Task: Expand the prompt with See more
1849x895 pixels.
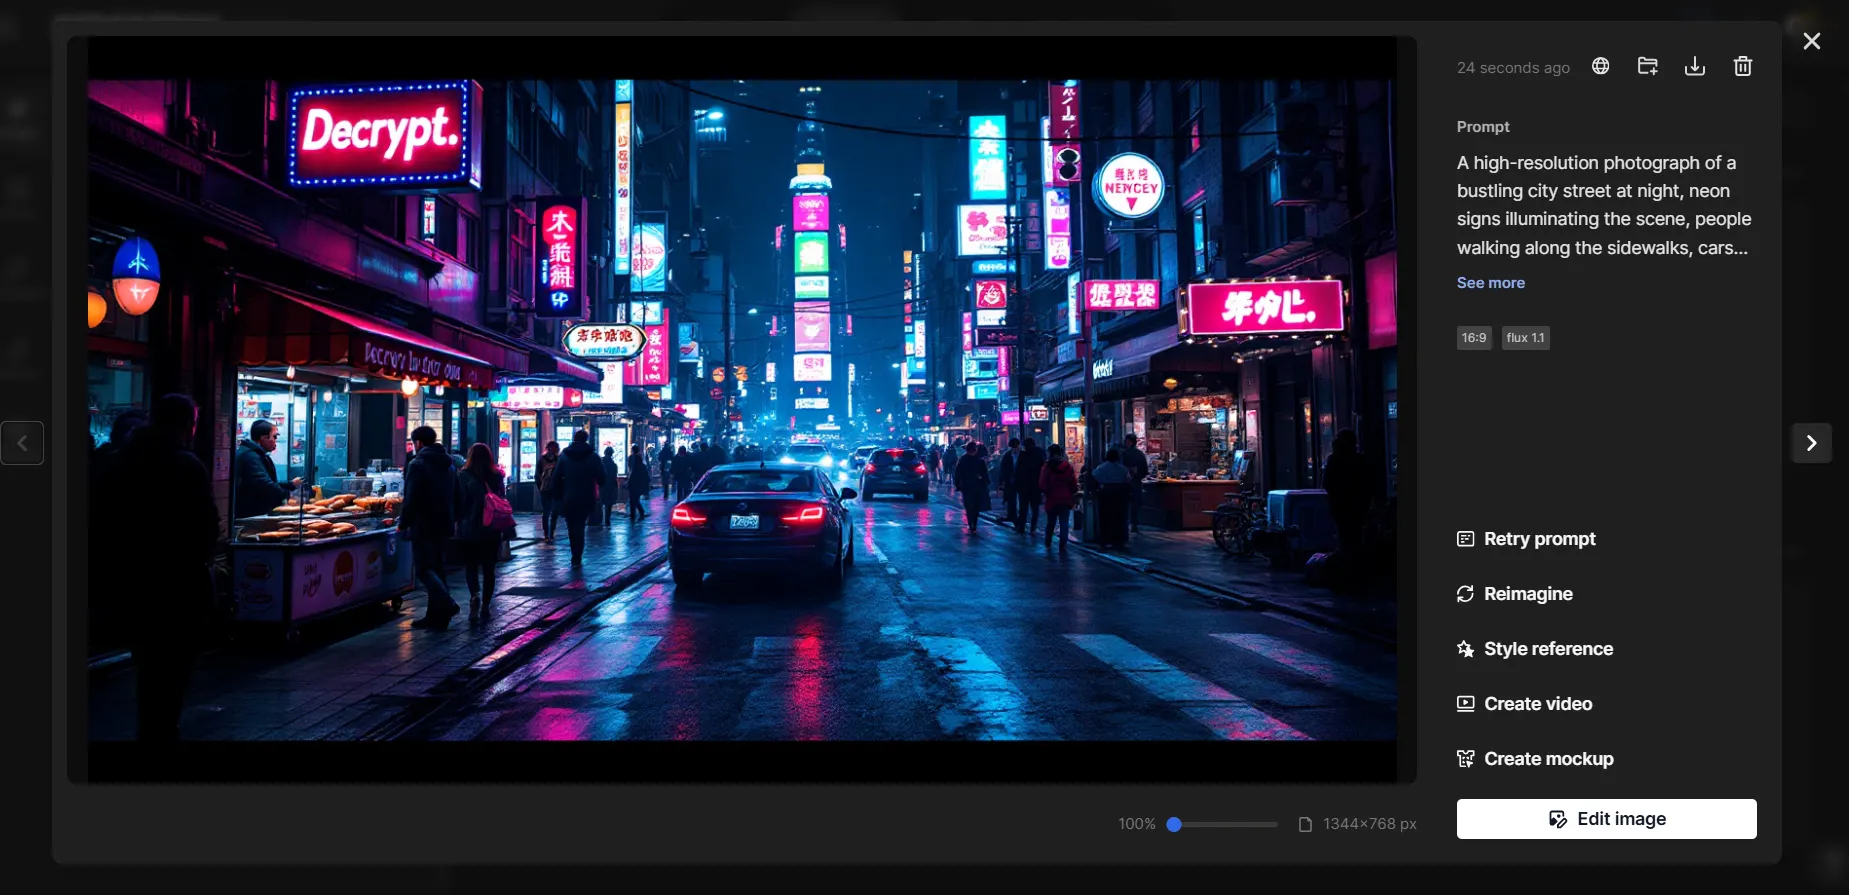Action: [x=1490, y=283]
